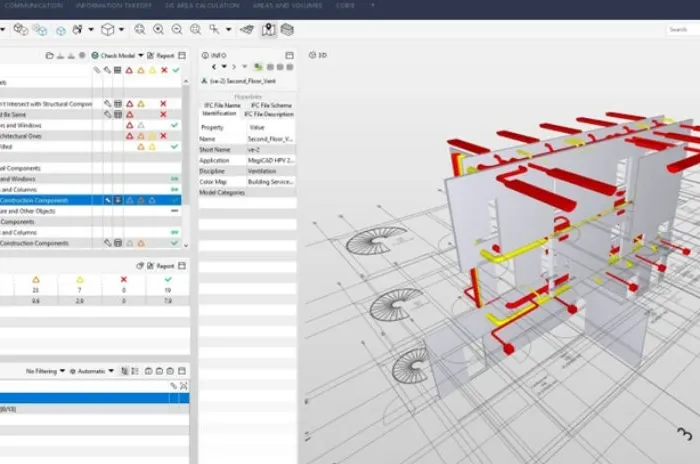
Task: Click Report in the result summary panel
Action: (165, 266)
